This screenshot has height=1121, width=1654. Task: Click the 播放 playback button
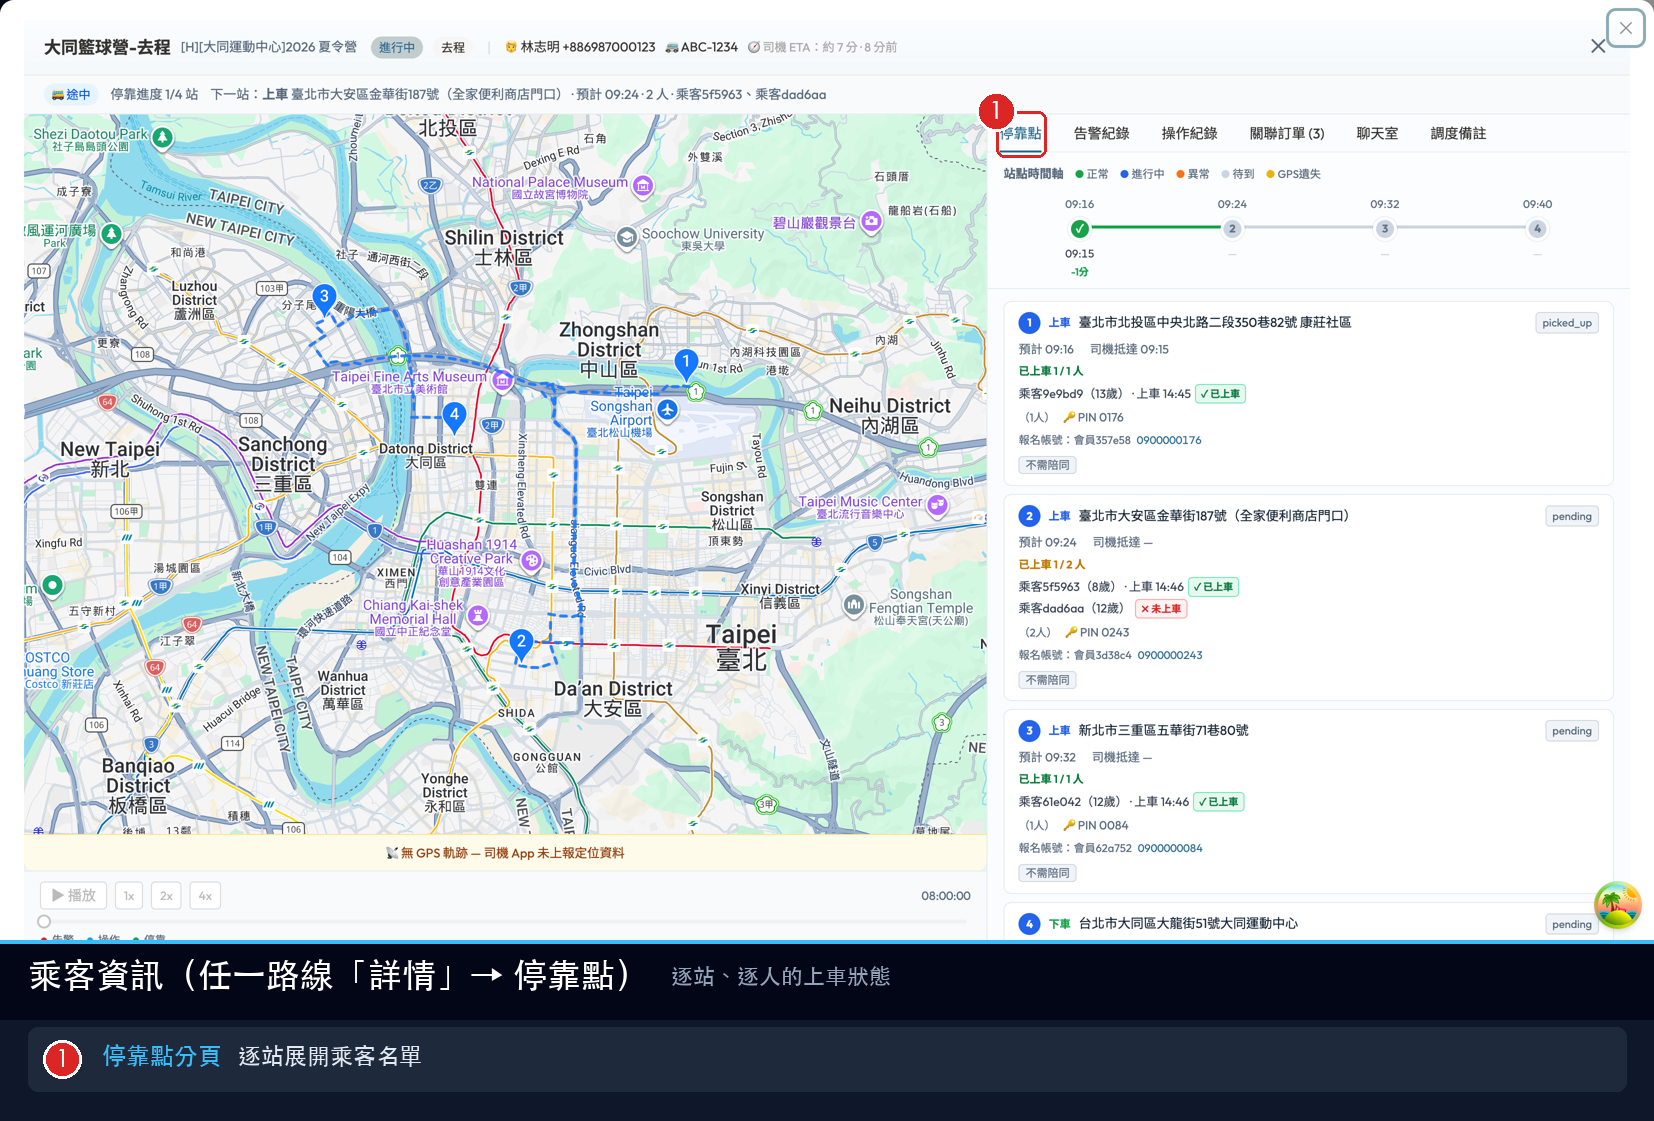tap(73, 896)
